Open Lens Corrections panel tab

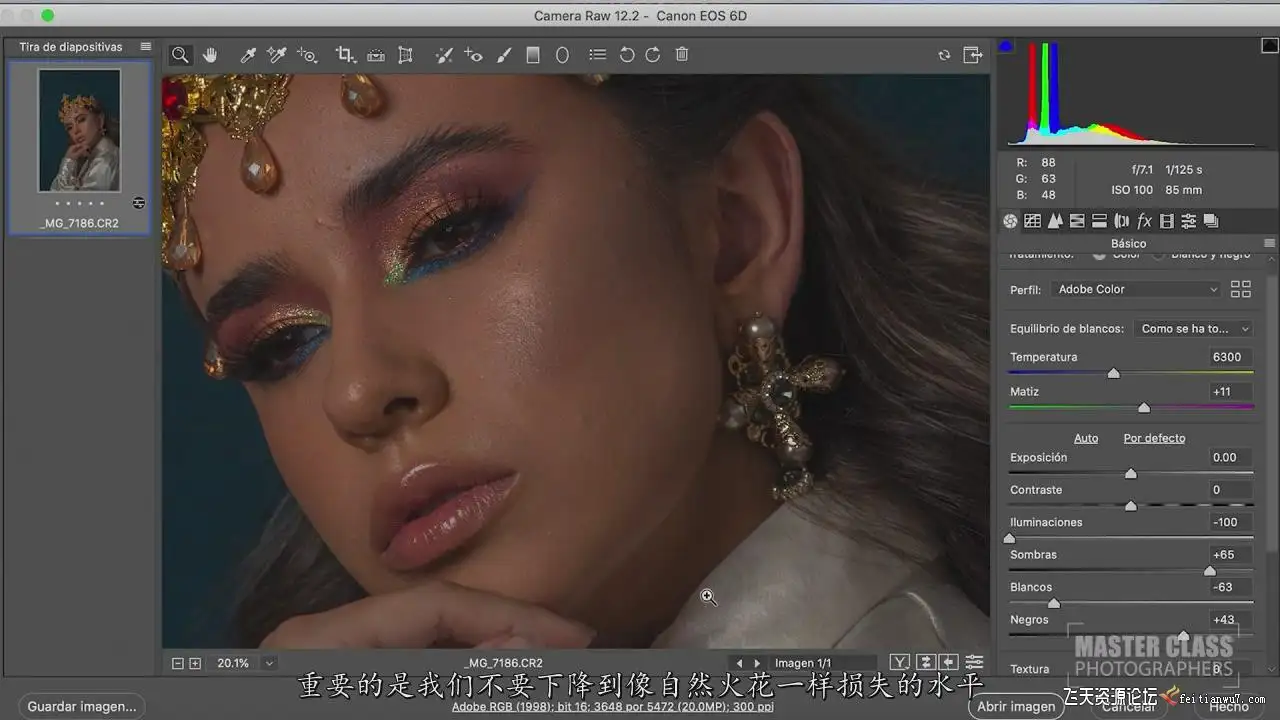point(1122,221)
